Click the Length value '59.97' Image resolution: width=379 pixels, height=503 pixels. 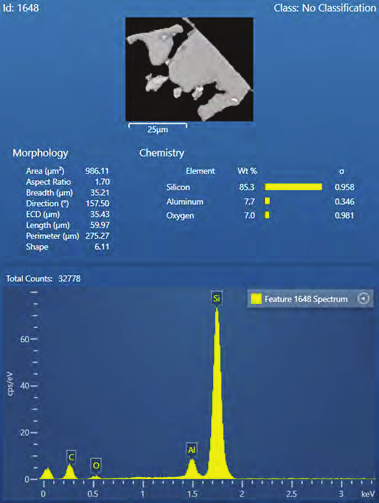pyautogui.click(x=100, y=225)
